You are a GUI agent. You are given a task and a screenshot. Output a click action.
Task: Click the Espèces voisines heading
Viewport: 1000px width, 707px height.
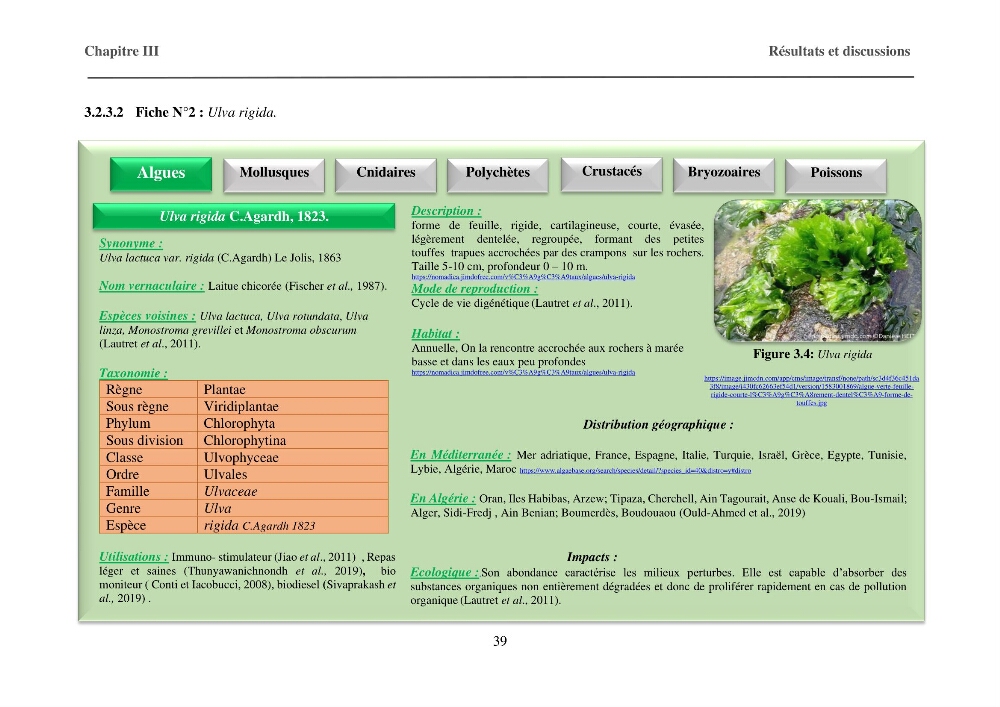pyautogui.click(x=147, y=316)
